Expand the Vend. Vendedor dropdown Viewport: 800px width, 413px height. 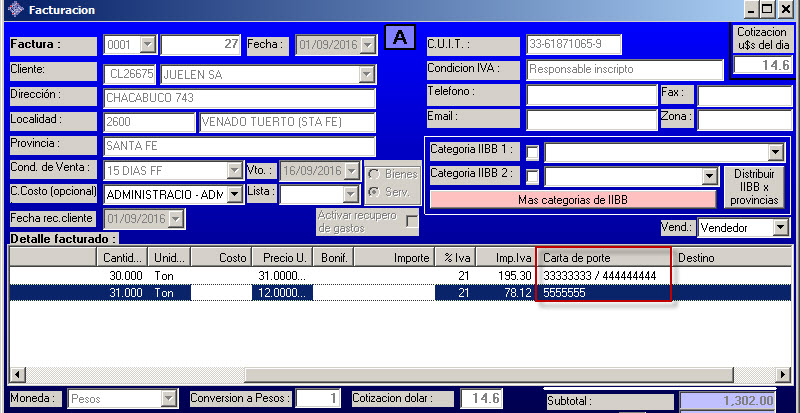[x=780, y=228]
